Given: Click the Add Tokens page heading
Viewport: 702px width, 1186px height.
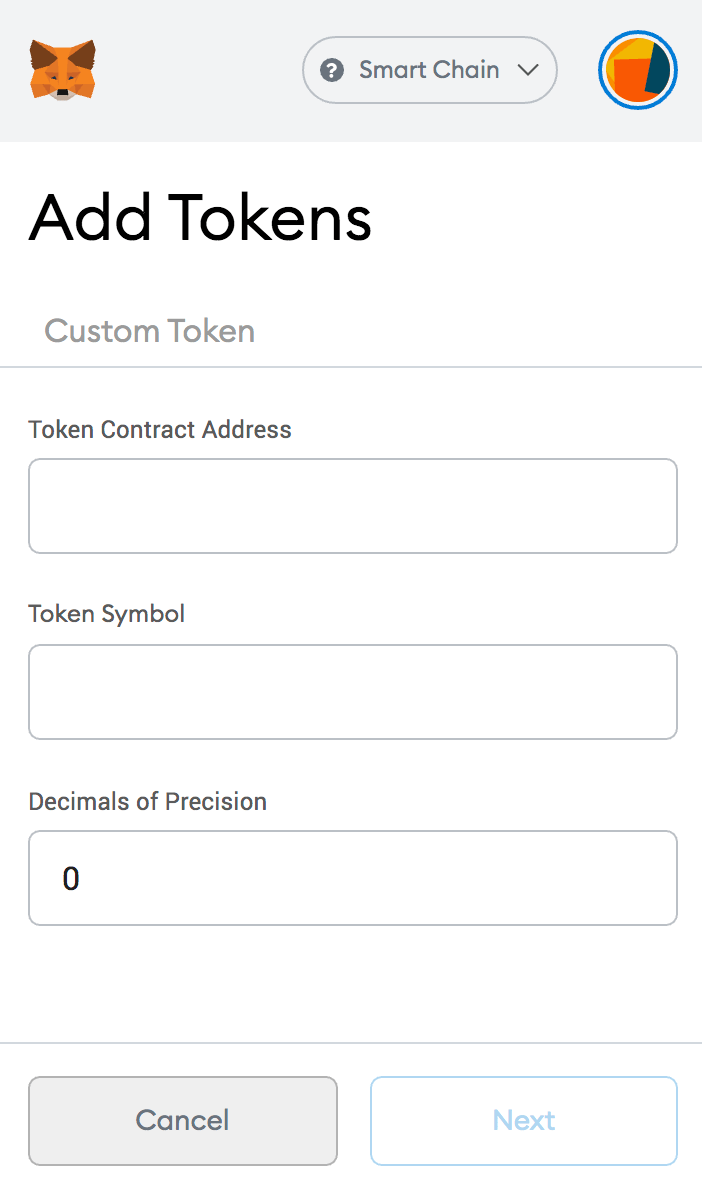Looking at the screenshot, I should tap(200, 217).
